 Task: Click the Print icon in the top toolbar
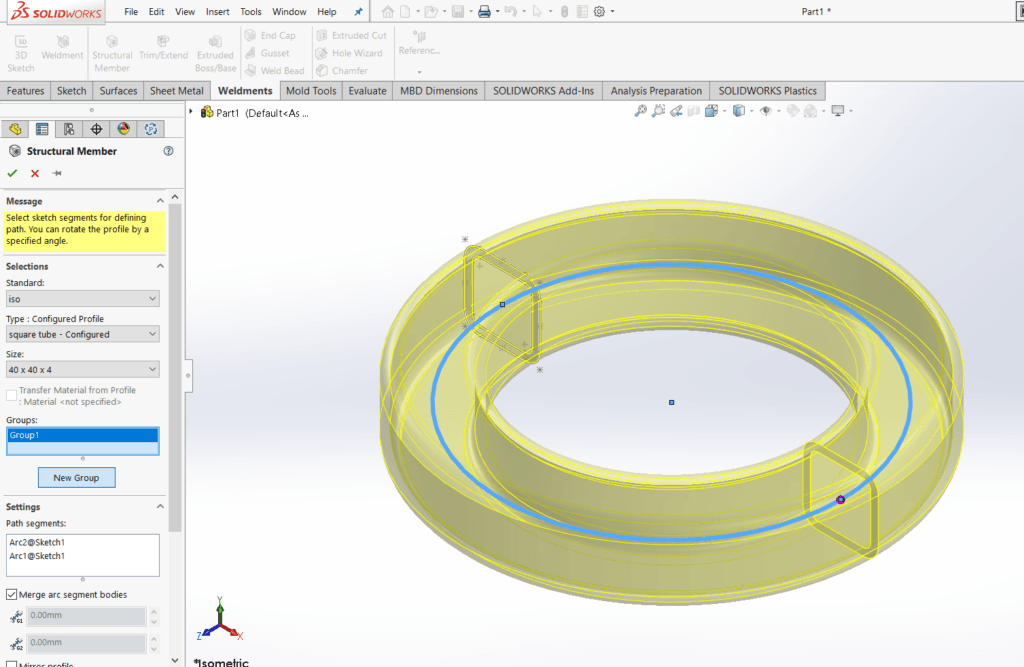coord(483,12)
